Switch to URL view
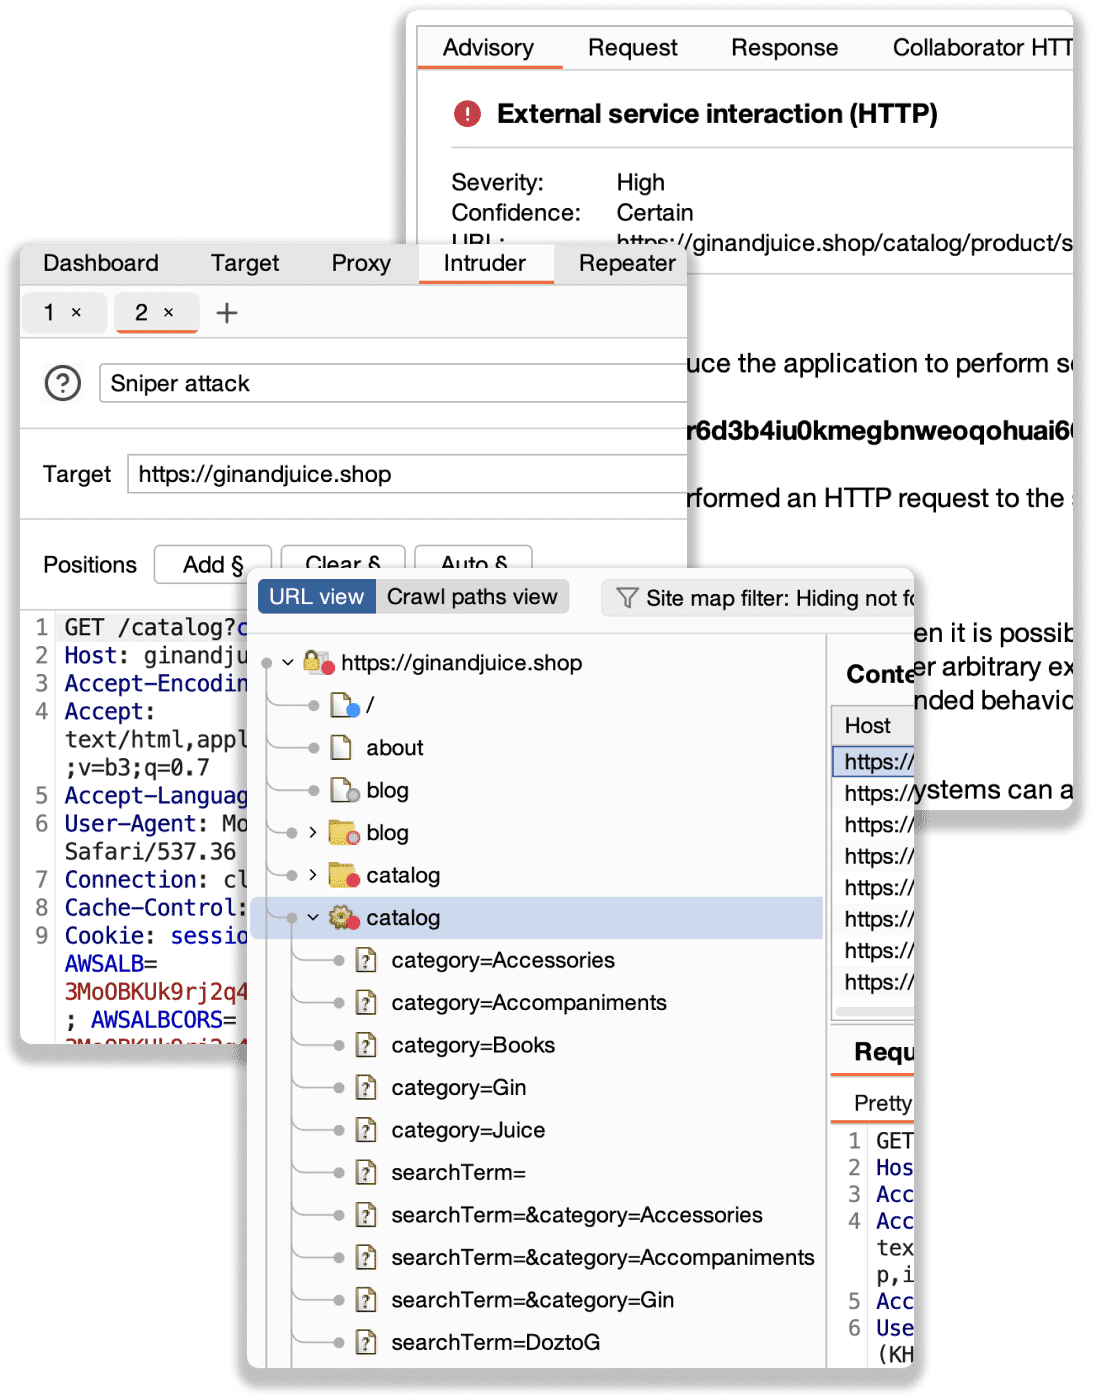This screenshot has width=1093, height=1398. (x=316, y=597)
